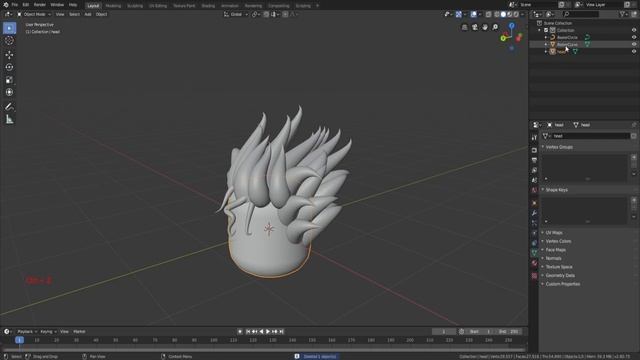Play the animation forward
This screenshot has height=360, width=640.
(x=268, y=332)
